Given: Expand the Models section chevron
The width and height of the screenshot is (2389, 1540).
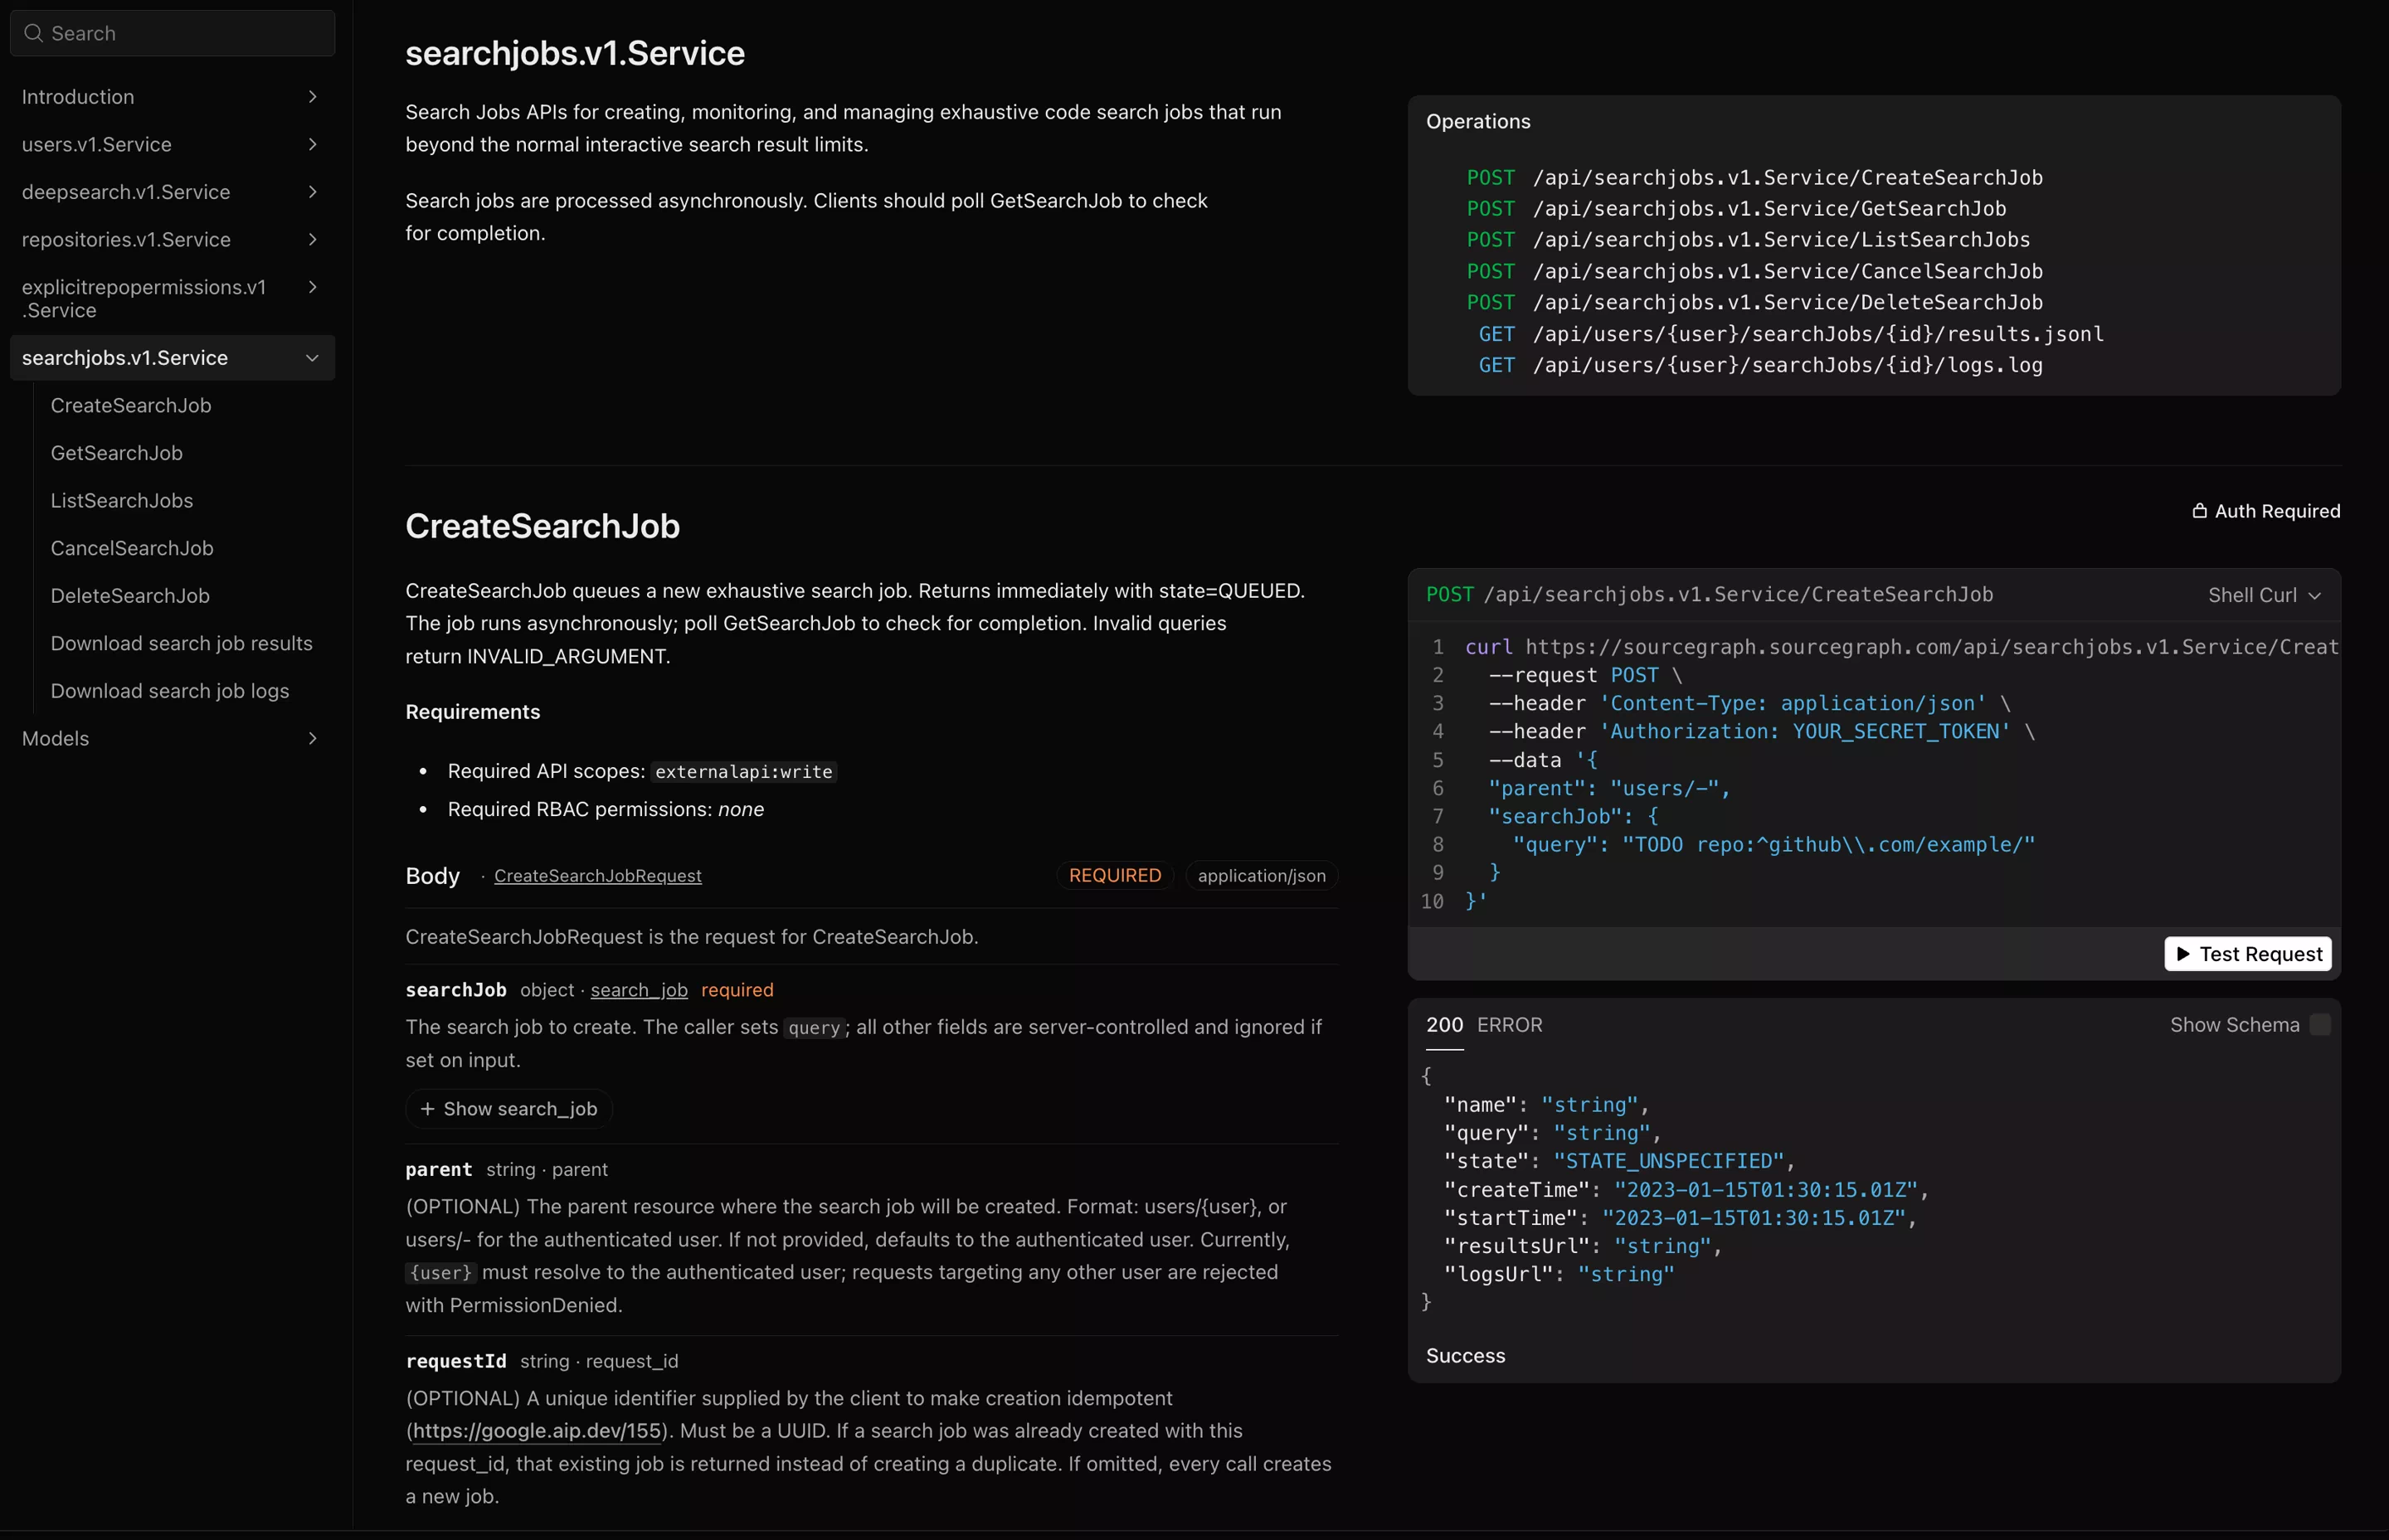Looking at the screenshot, I should tap(312, 738).
